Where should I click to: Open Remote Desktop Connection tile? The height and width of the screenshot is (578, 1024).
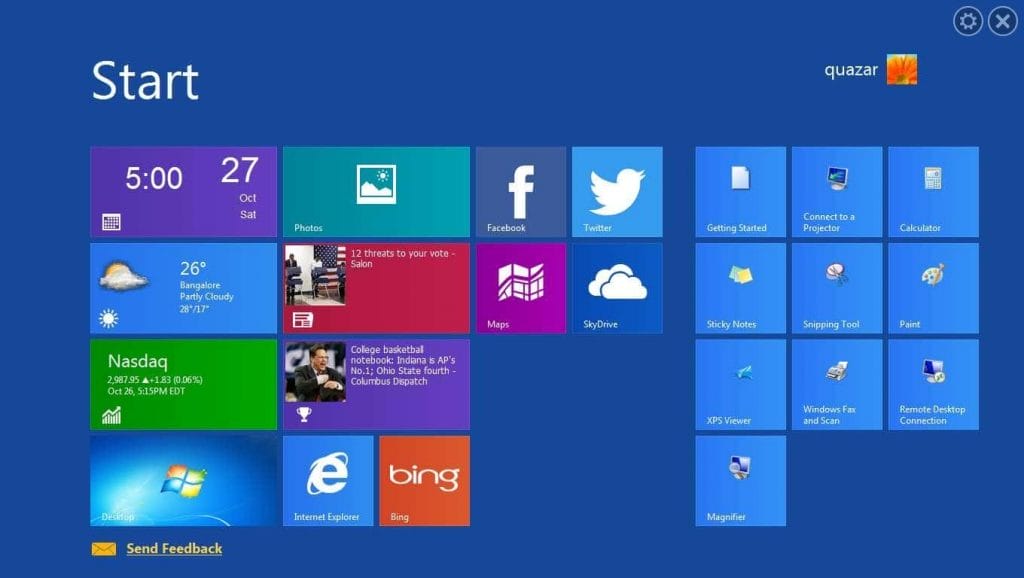point(933,384)
